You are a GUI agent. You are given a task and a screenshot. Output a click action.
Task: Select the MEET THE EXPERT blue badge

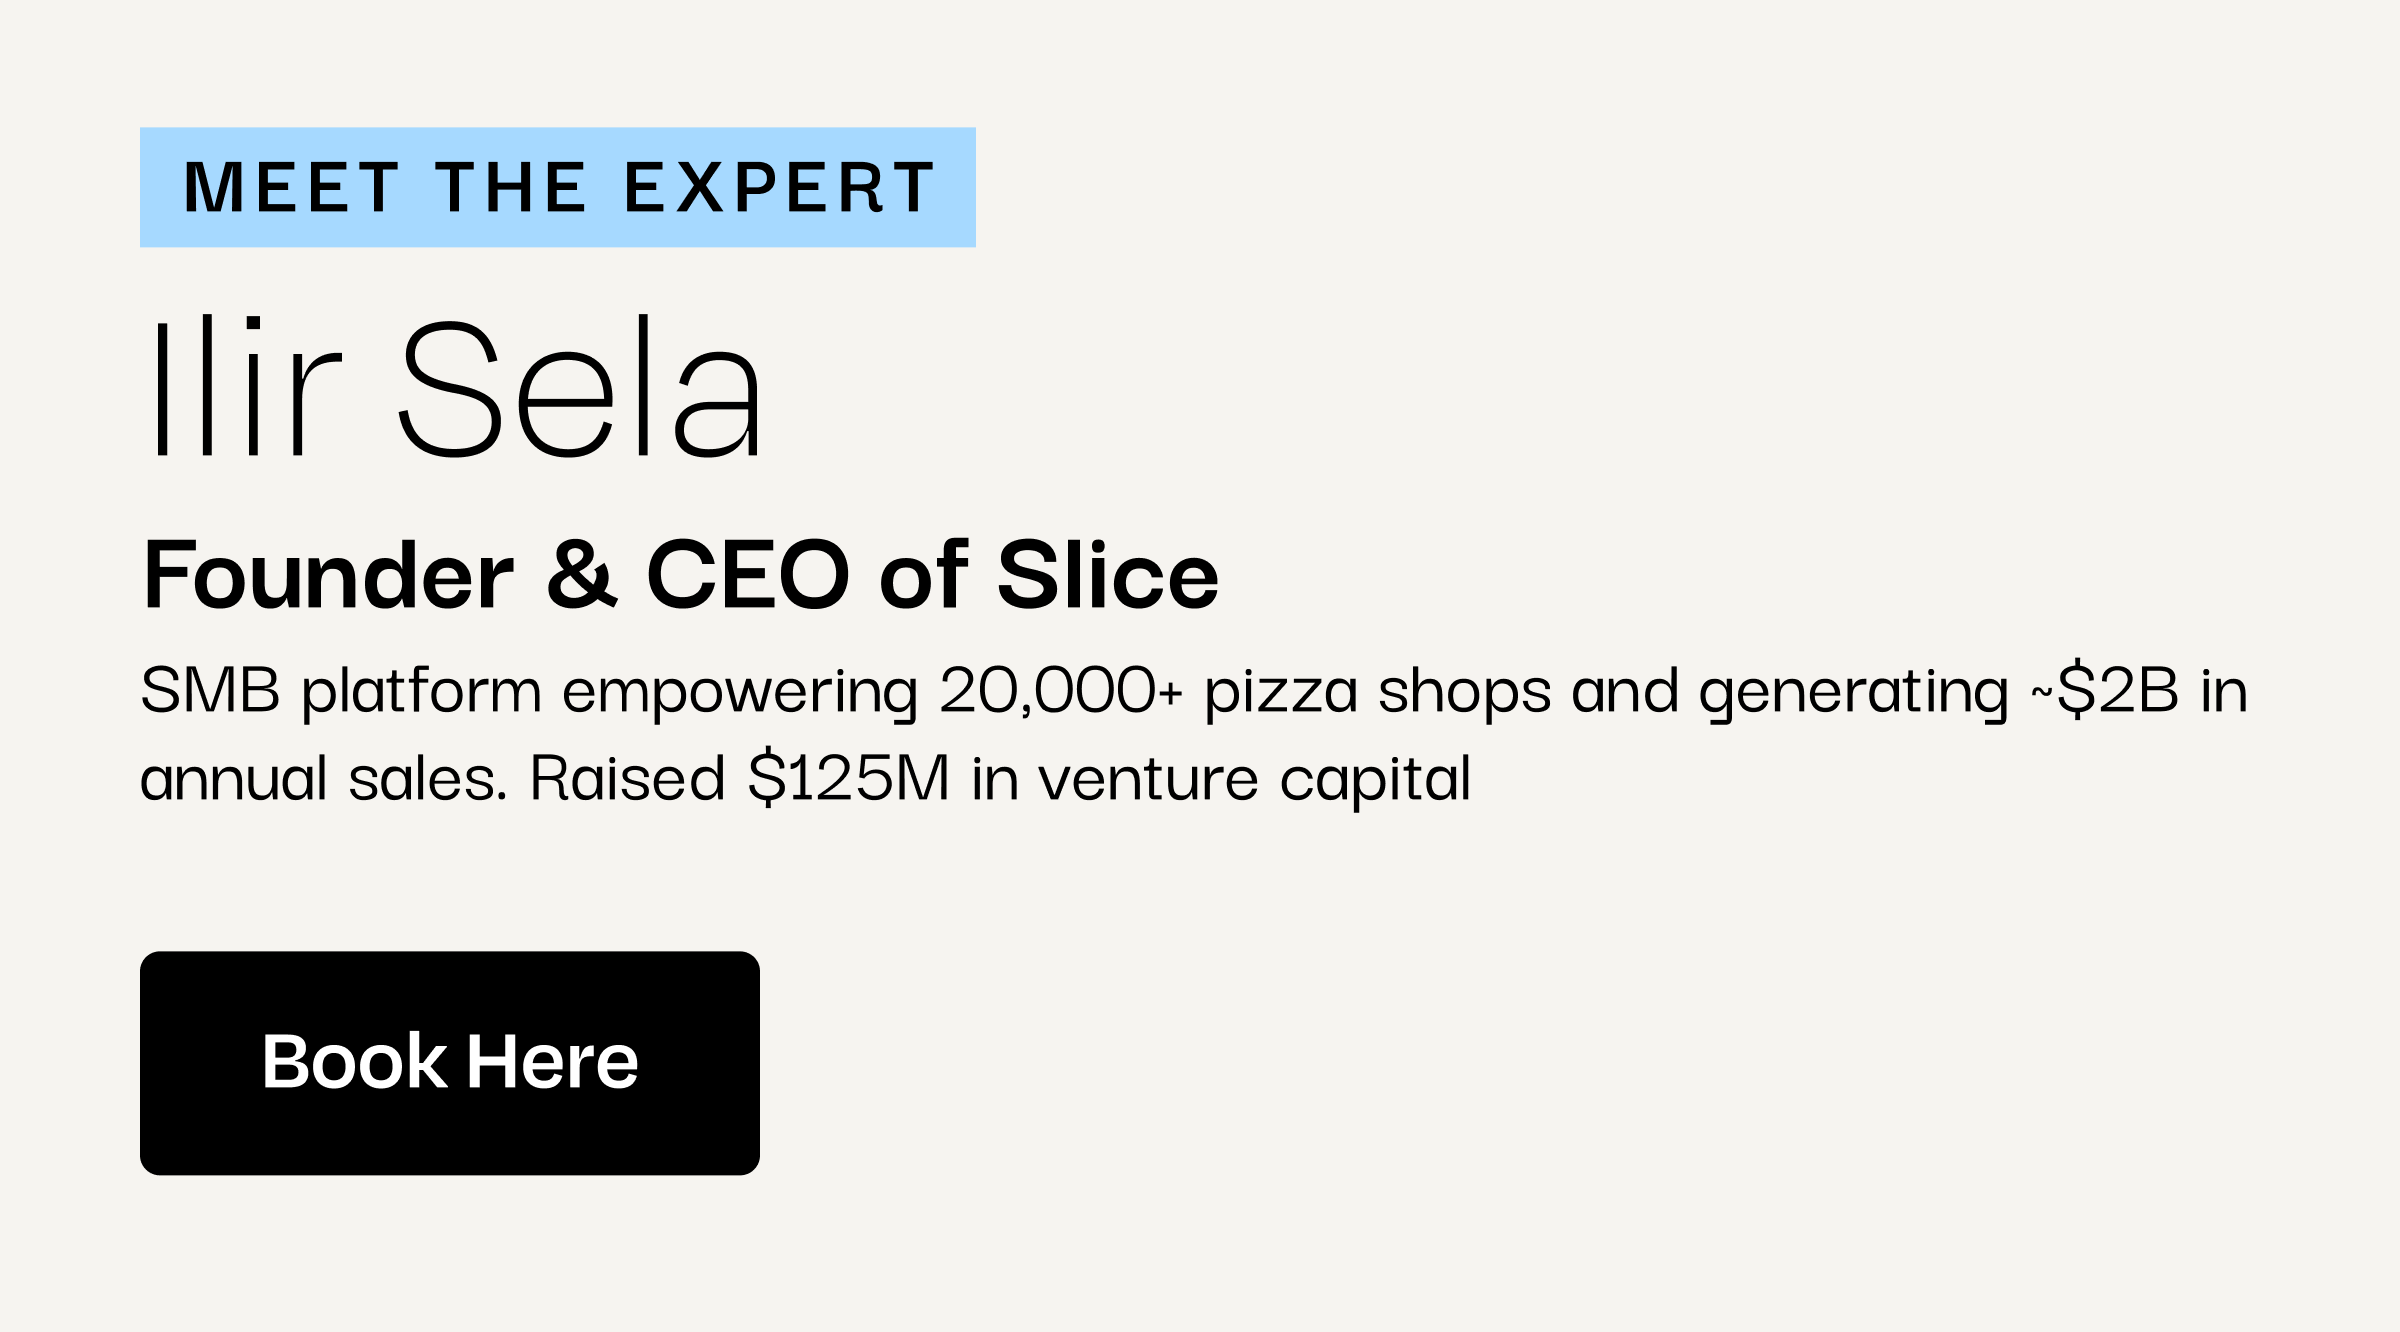(557, 187)
